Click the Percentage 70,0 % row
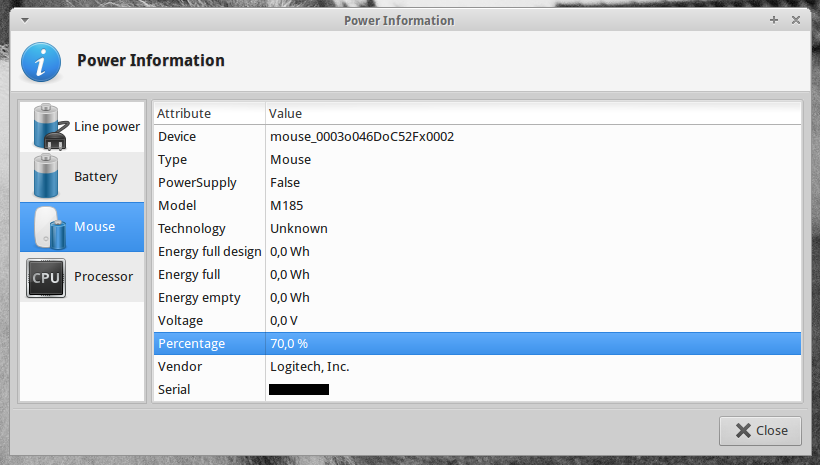 tap(477, 343)
